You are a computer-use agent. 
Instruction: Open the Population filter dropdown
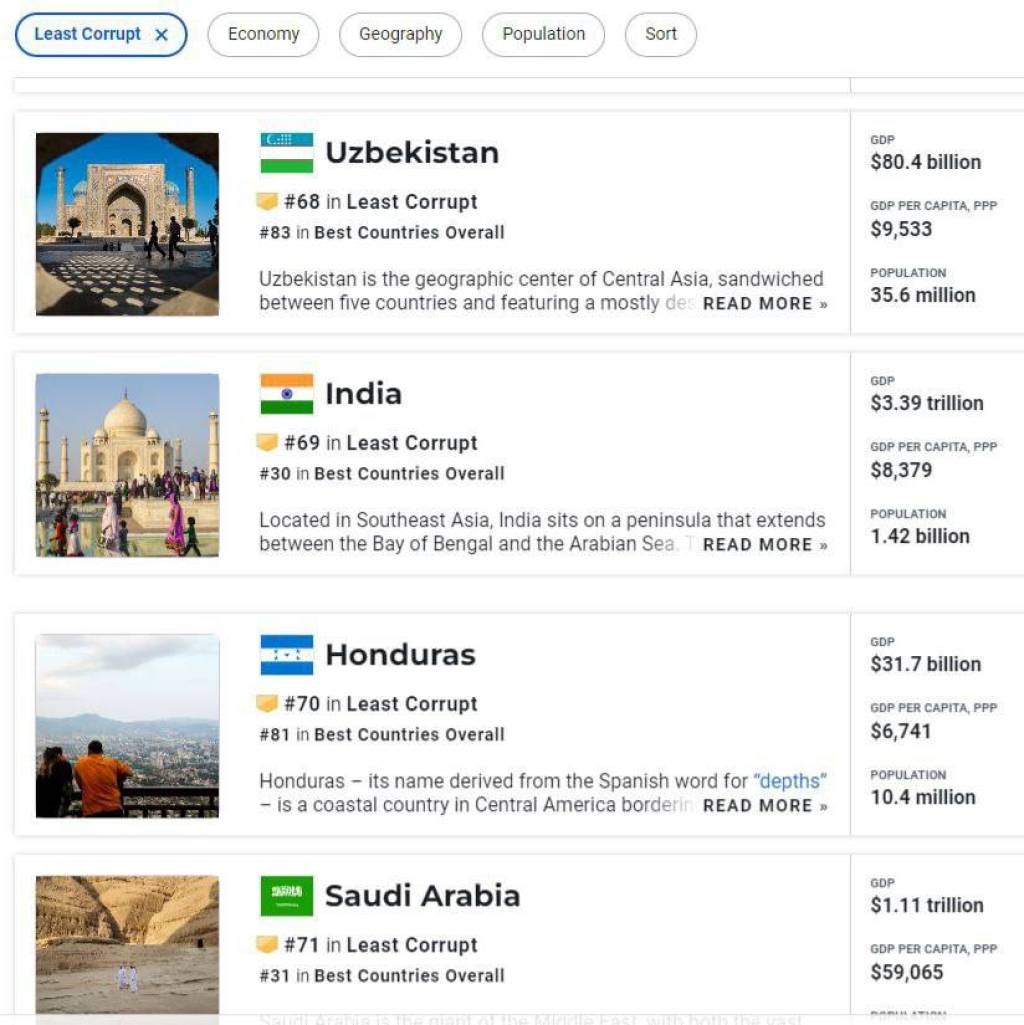pyautogui.click(x=543, y=34)
